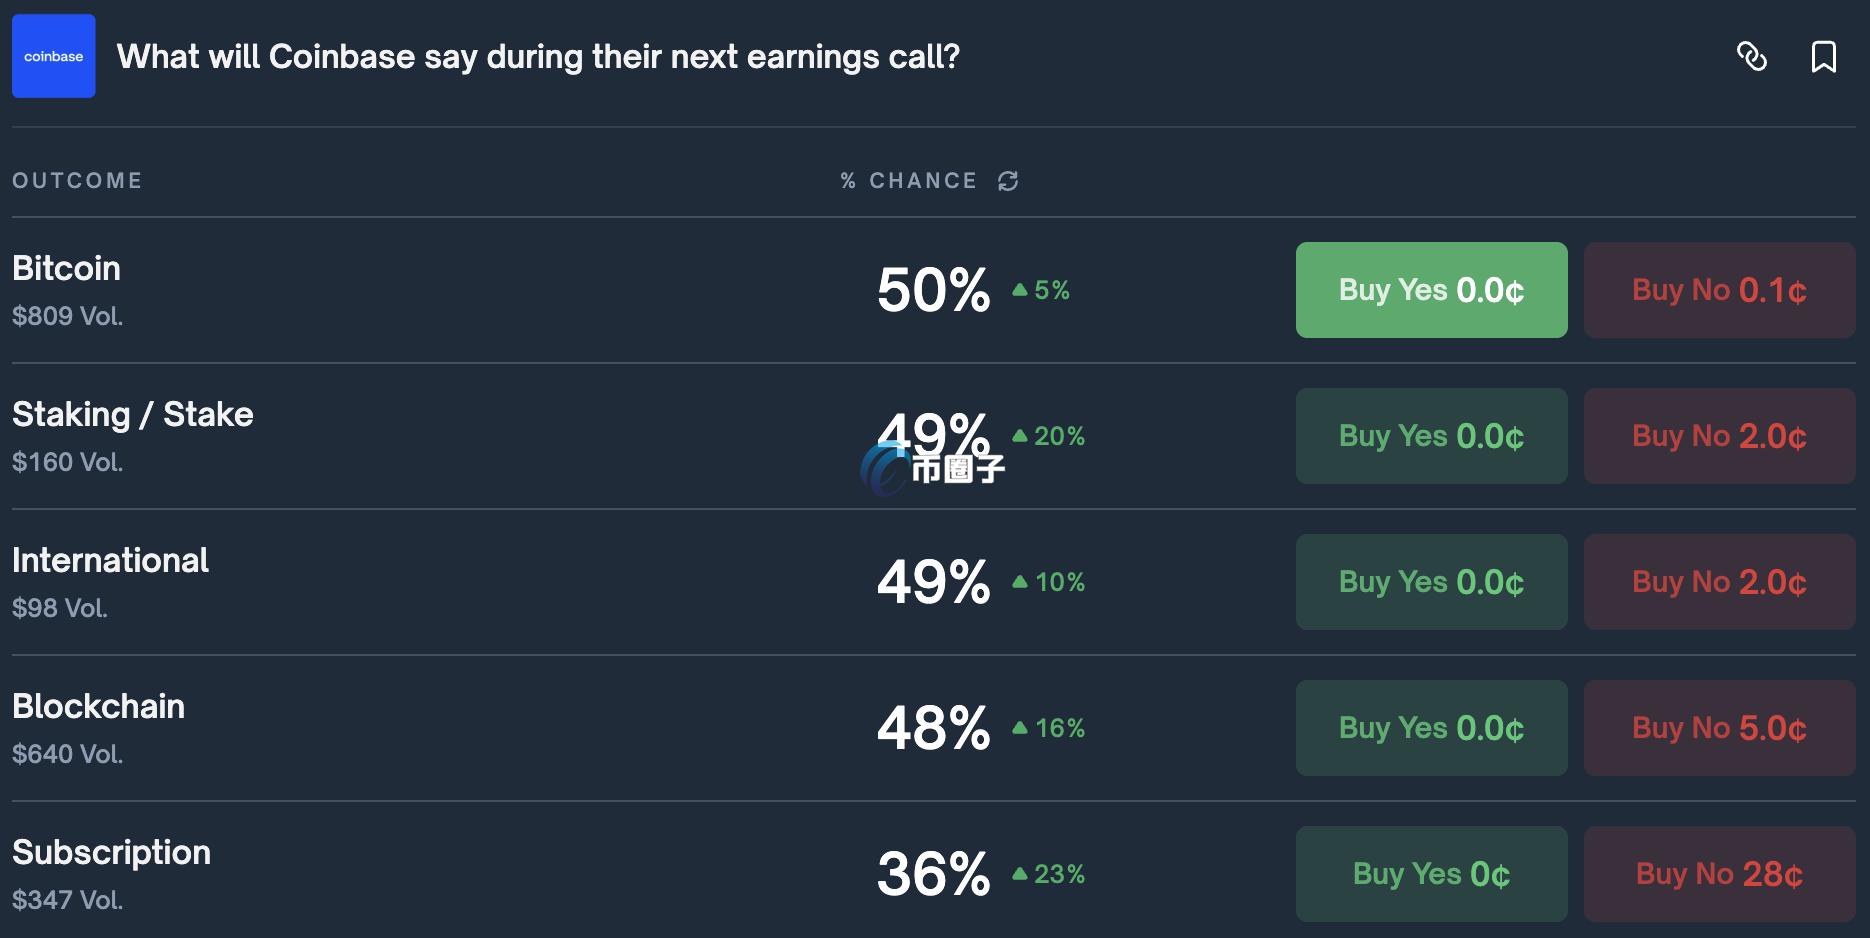The height and width of the screenshot is (938, 1870).
Task: Buy No on the Subscription outcome
Action: (x=1718, y=873)
